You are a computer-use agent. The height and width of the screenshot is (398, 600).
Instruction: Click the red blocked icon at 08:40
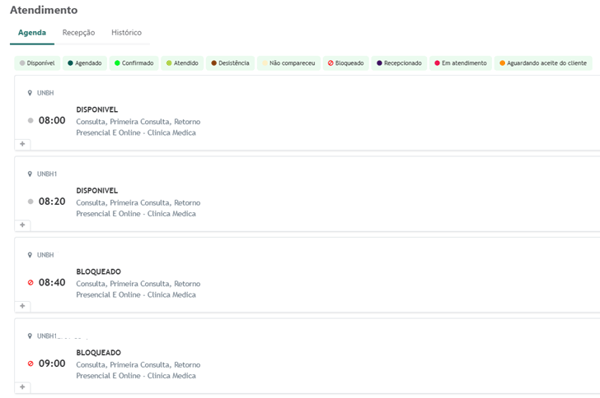(x=31, y=282)
